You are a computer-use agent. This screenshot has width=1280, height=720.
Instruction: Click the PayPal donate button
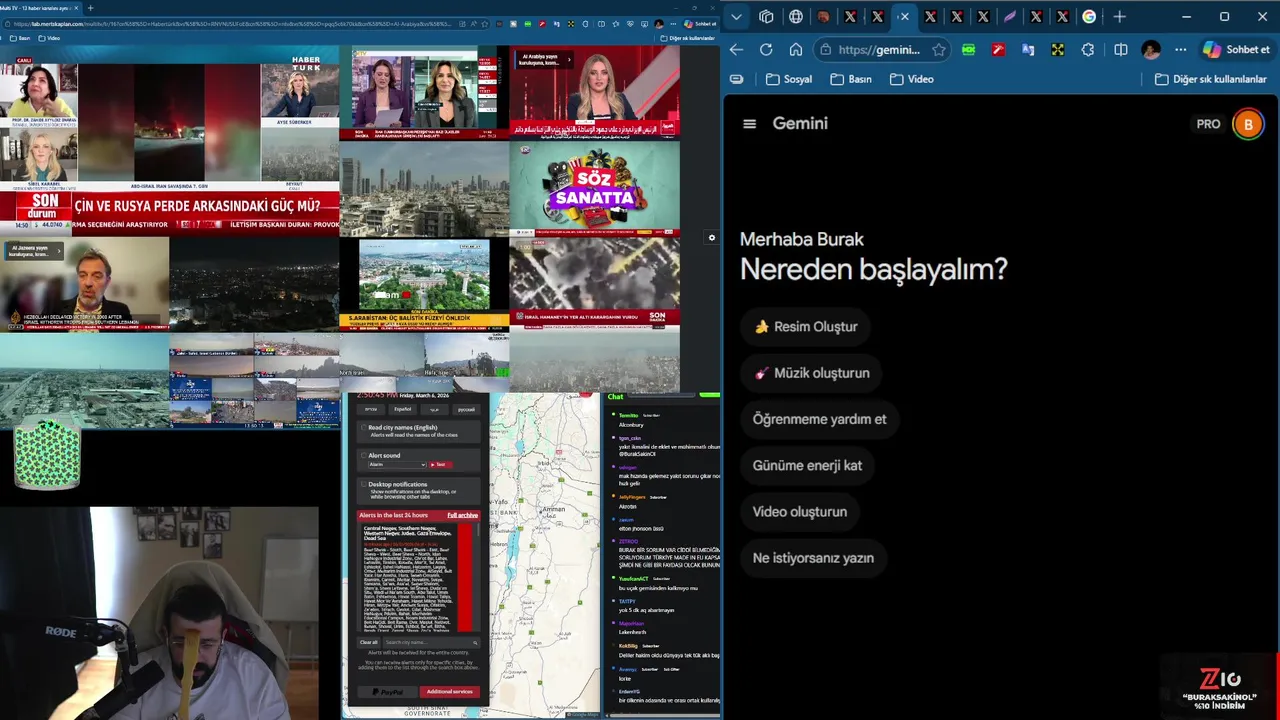[387, 692]
